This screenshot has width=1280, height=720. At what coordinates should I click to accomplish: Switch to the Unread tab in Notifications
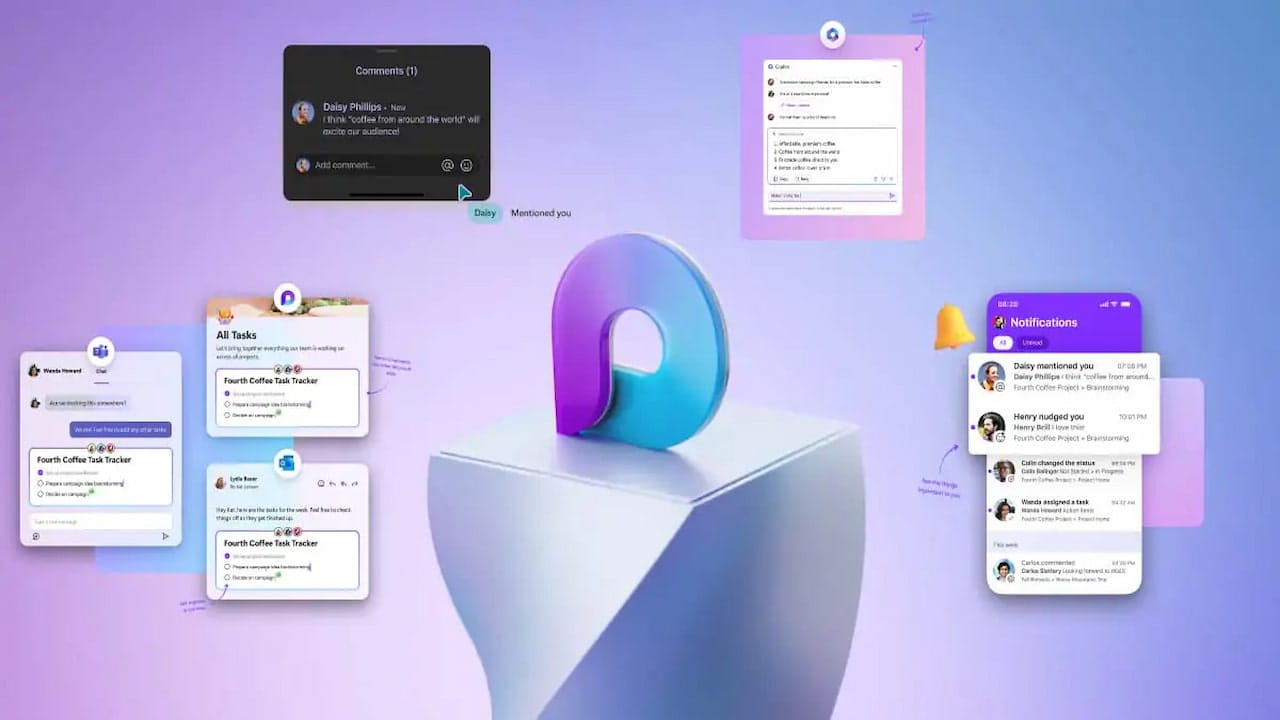(x=1030, y=342)
